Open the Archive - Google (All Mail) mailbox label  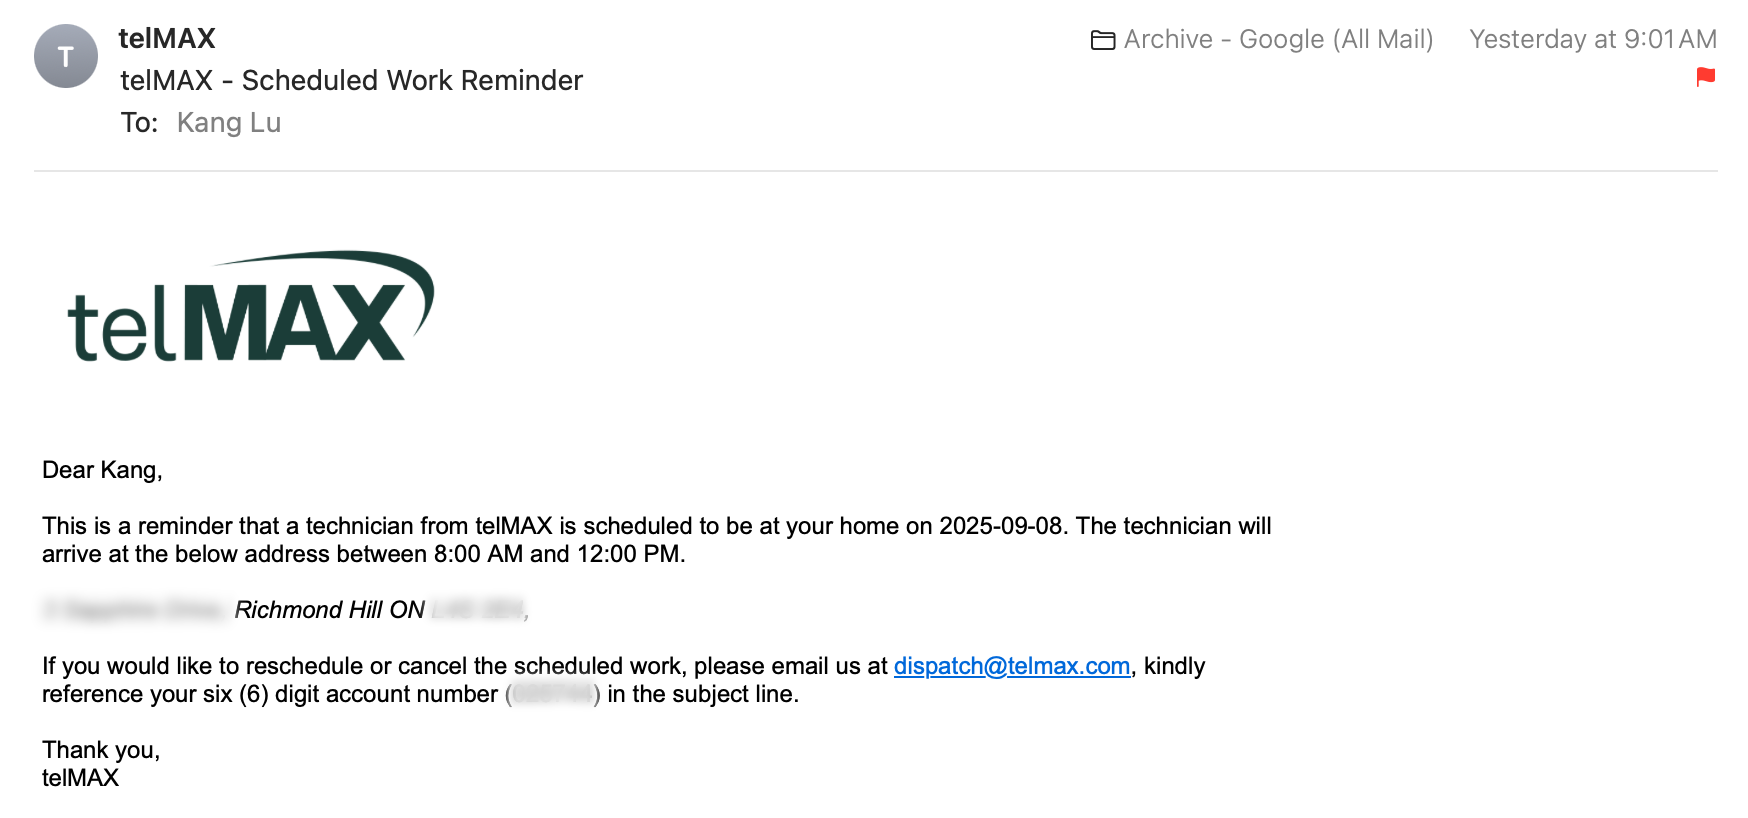coord(1278,40)
